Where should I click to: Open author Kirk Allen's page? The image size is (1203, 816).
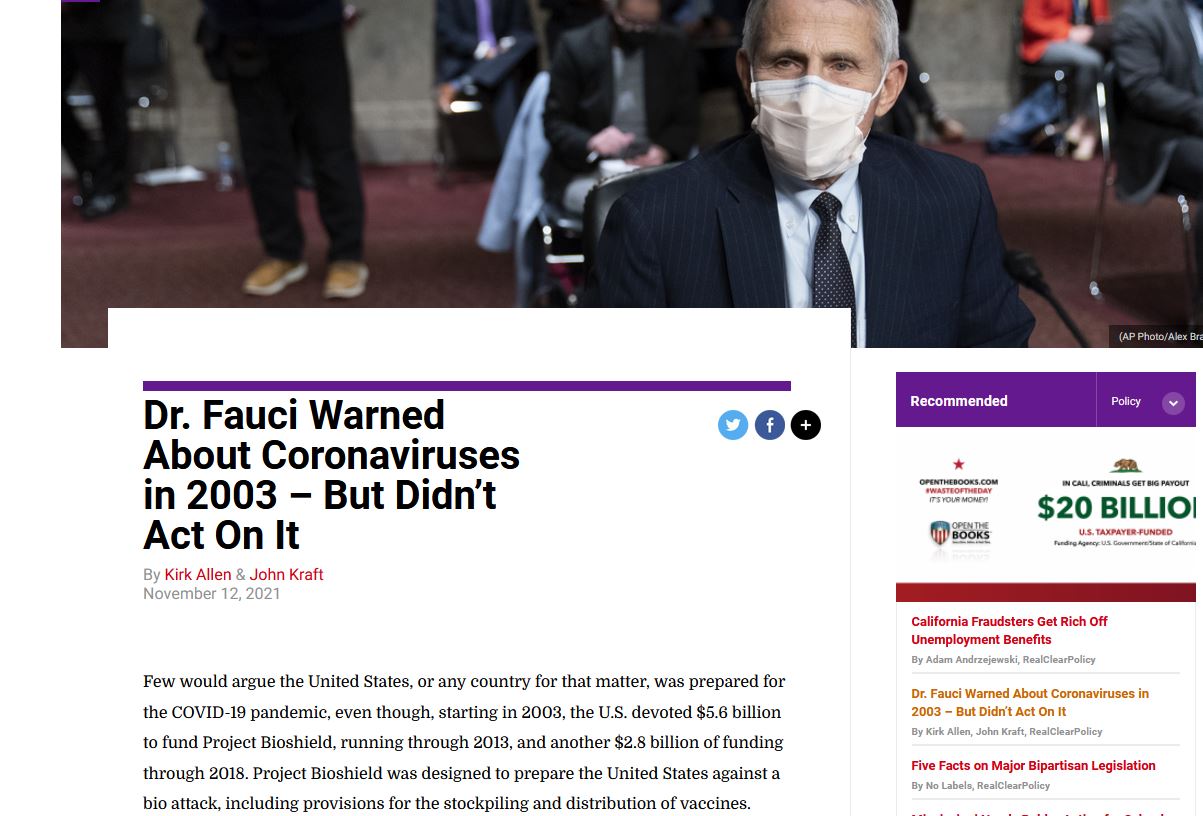coord(198,574)
